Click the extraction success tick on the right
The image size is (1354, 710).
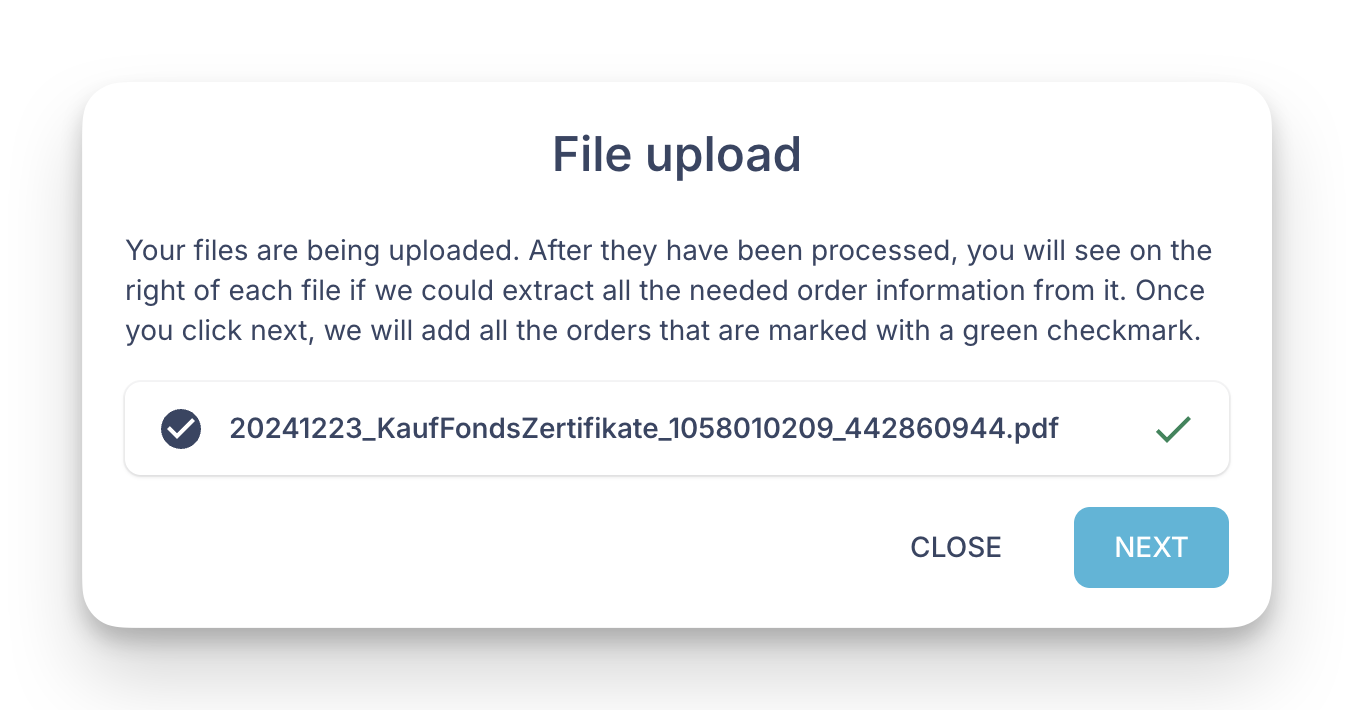1173,429
